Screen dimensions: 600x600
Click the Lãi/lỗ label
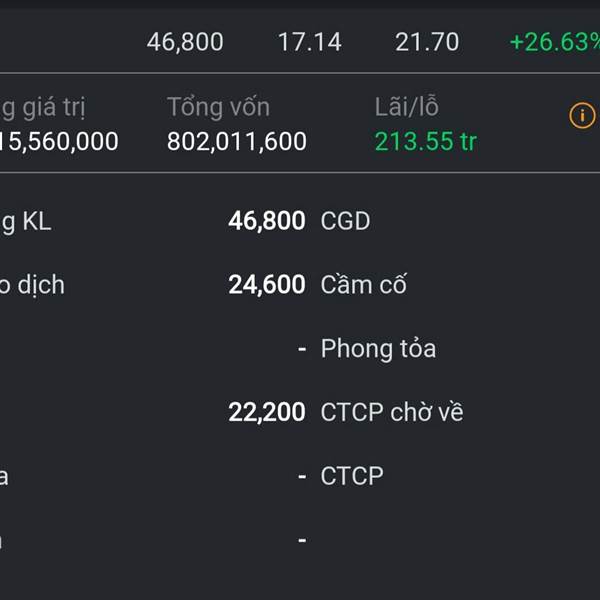point(406,107)
